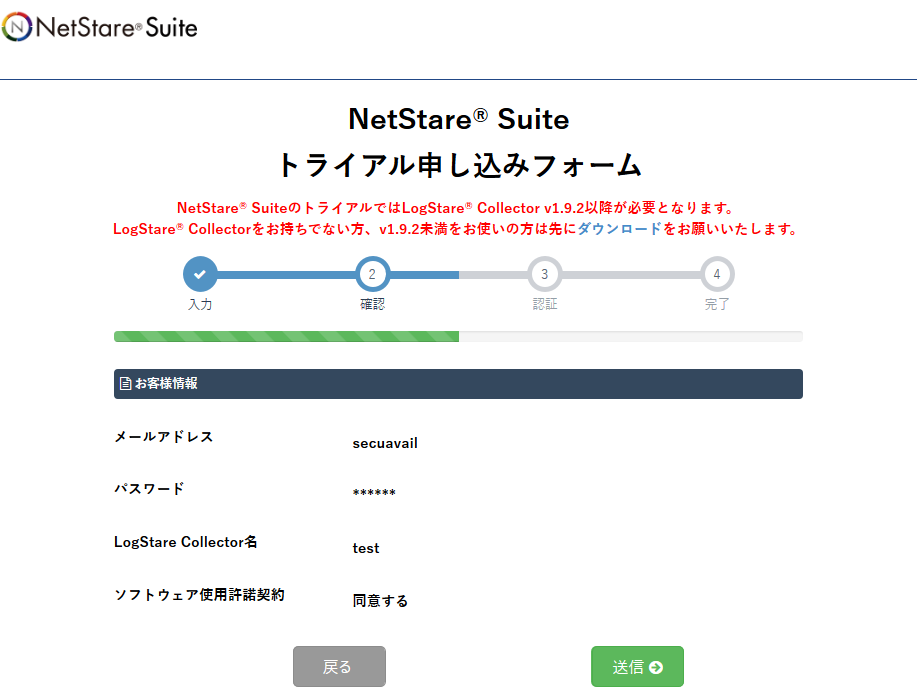917x700 pixels.
Task: Click the red v1.9.2以降 requirement notice line
Action: (456, 208)
